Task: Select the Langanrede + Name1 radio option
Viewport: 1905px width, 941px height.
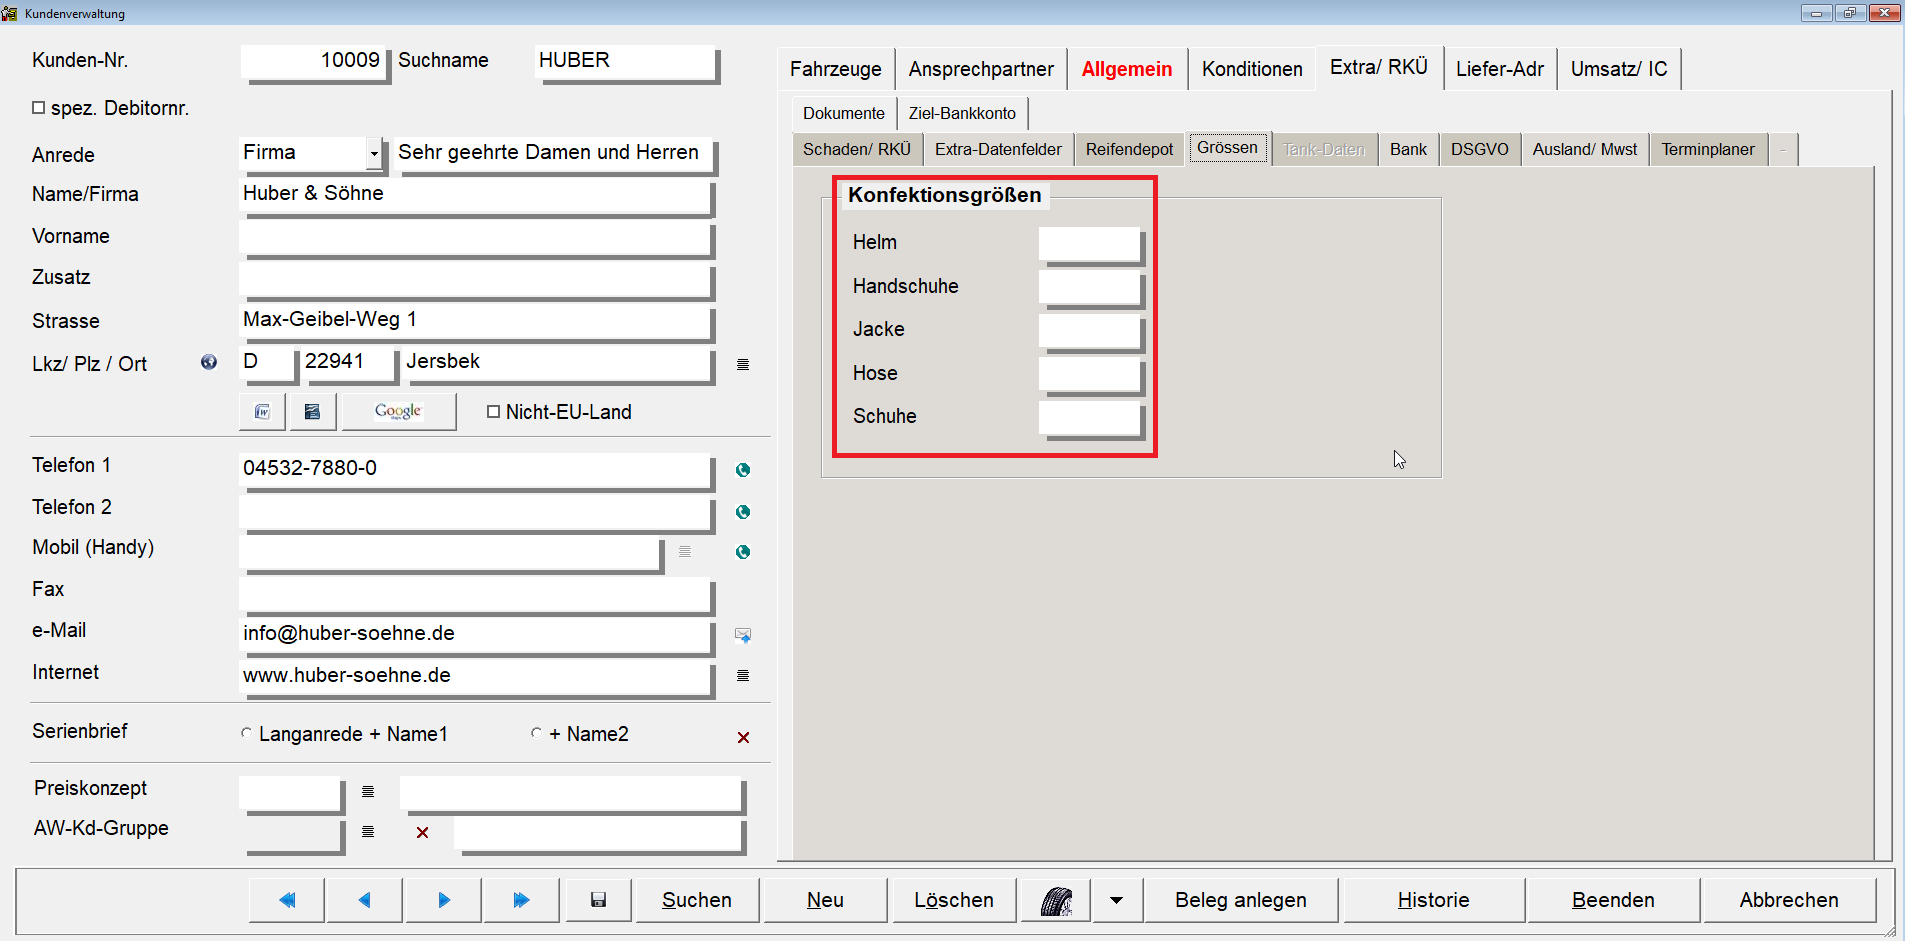Action: (x=246, y=733)
